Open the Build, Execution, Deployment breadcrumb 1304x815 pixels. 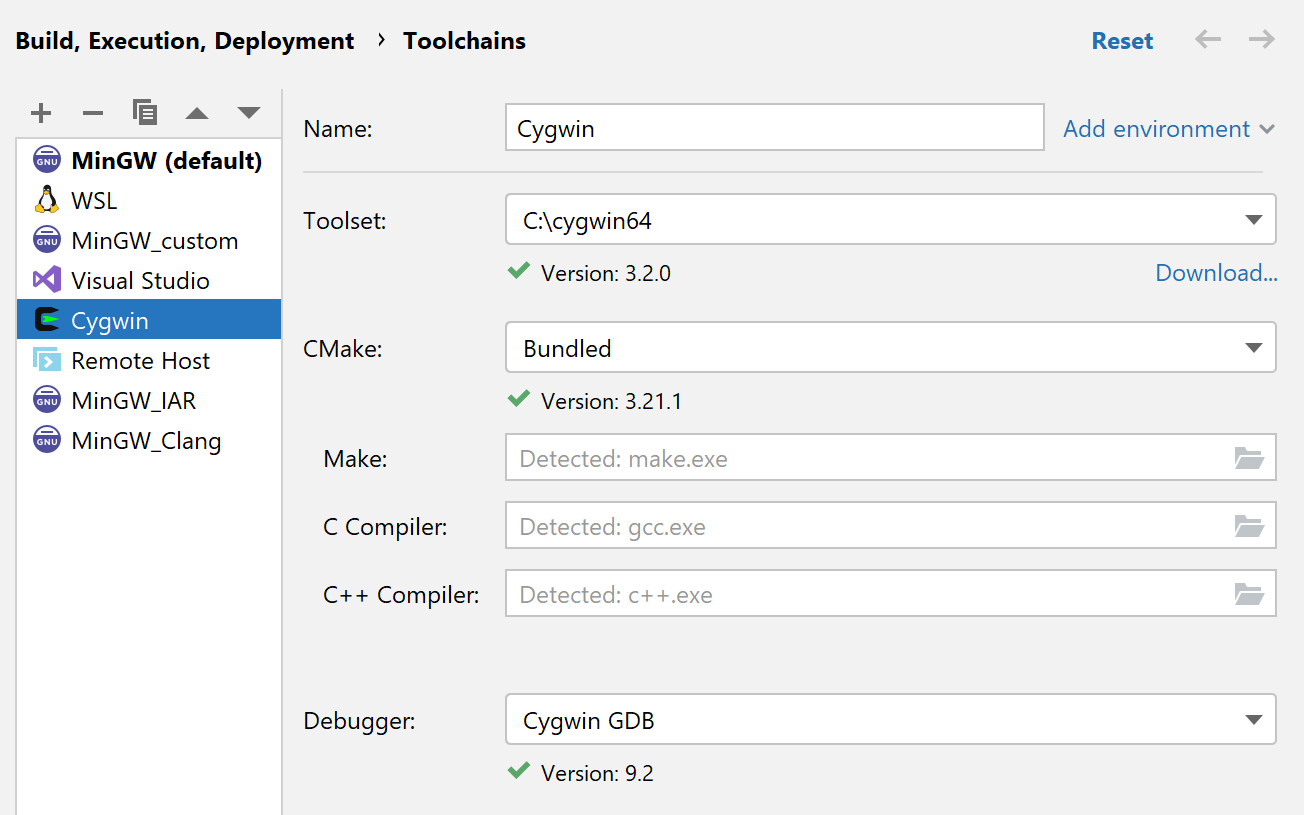point(184,40)
